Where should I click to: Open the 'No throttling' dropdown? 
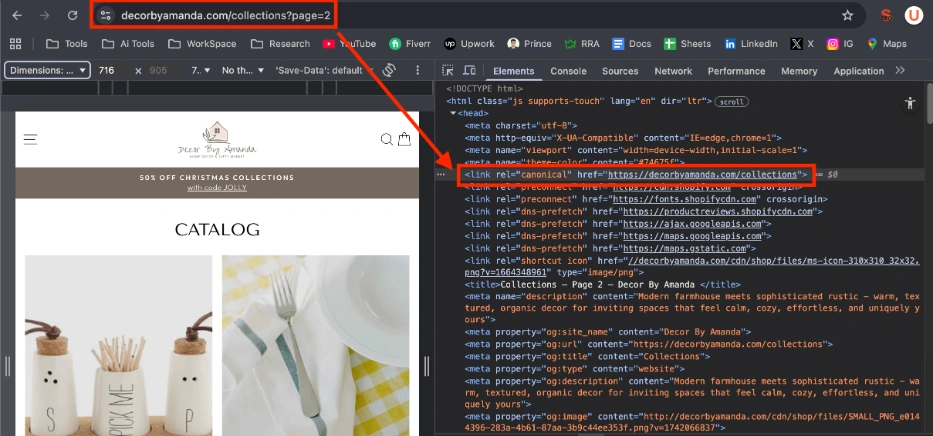(x=241, y=71)
